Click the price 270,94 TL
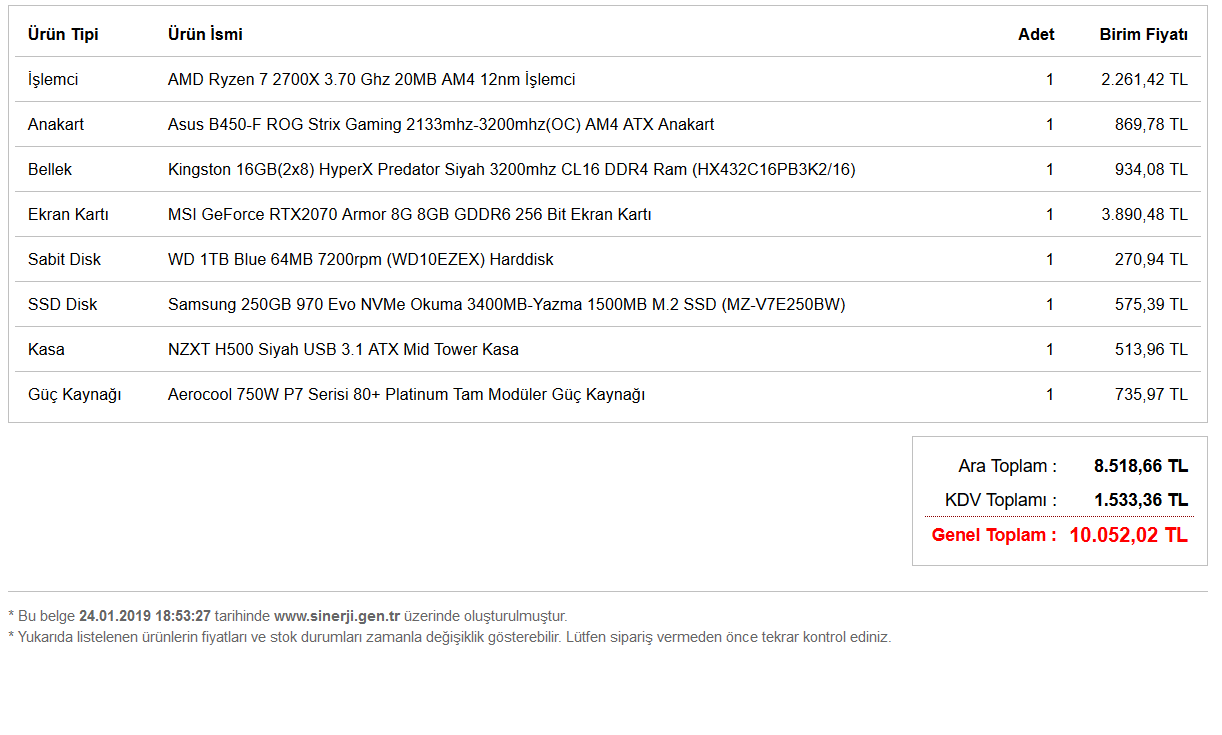The image size is (1222, 735). pos(1152,259)
